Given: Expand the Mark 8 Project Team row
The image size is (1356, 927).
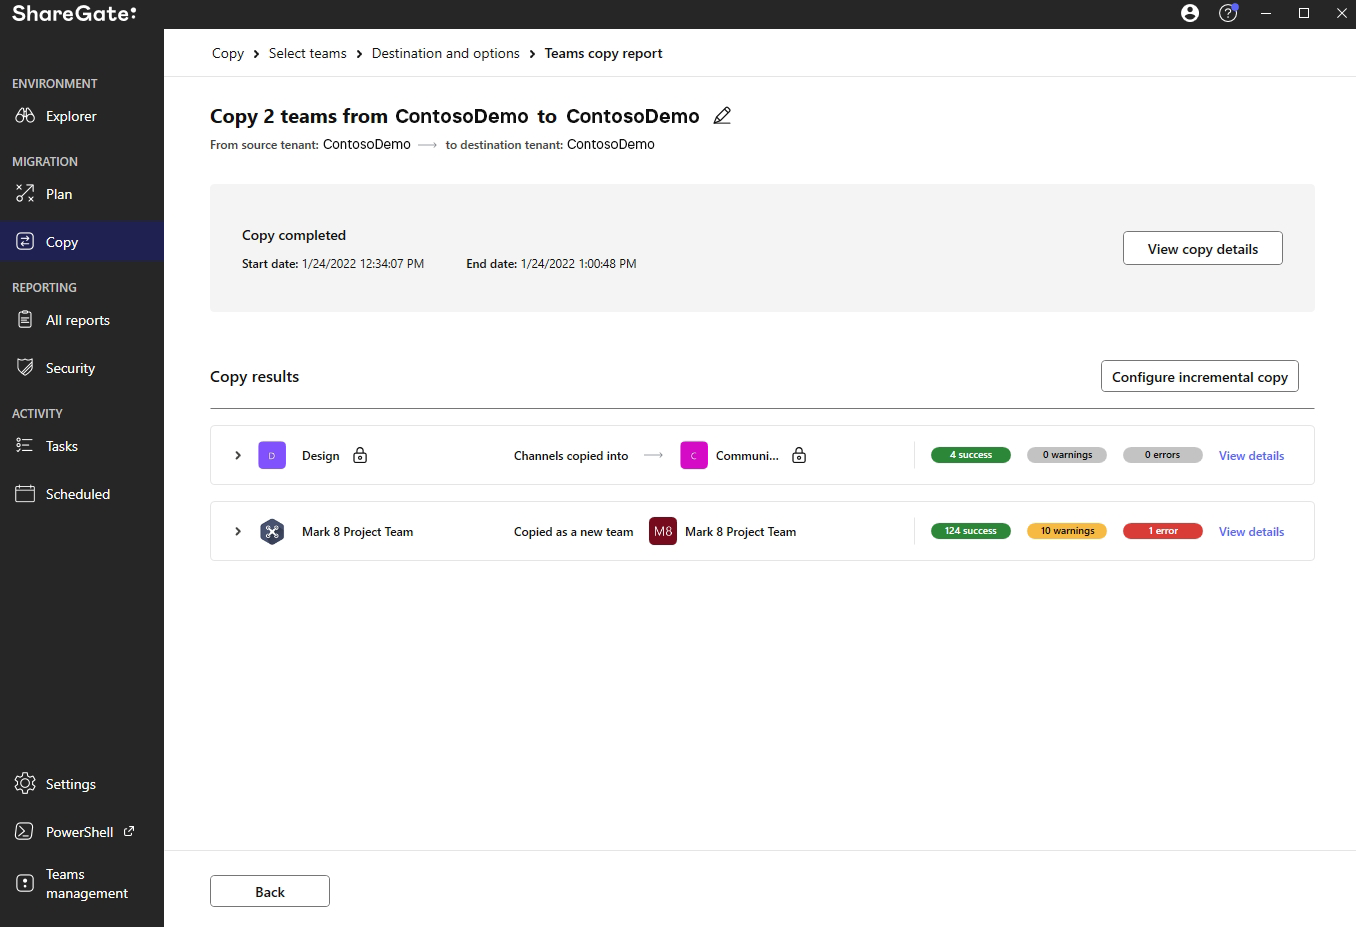Looking at the screenshot, I should (x=238, y=532).
